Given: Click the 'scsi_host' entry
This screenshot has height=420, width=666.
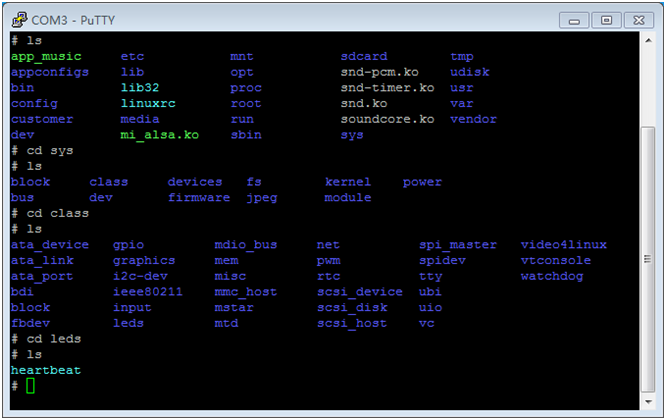Looking at the screenshot, I should pyautogui.click(x=352, y=323).
